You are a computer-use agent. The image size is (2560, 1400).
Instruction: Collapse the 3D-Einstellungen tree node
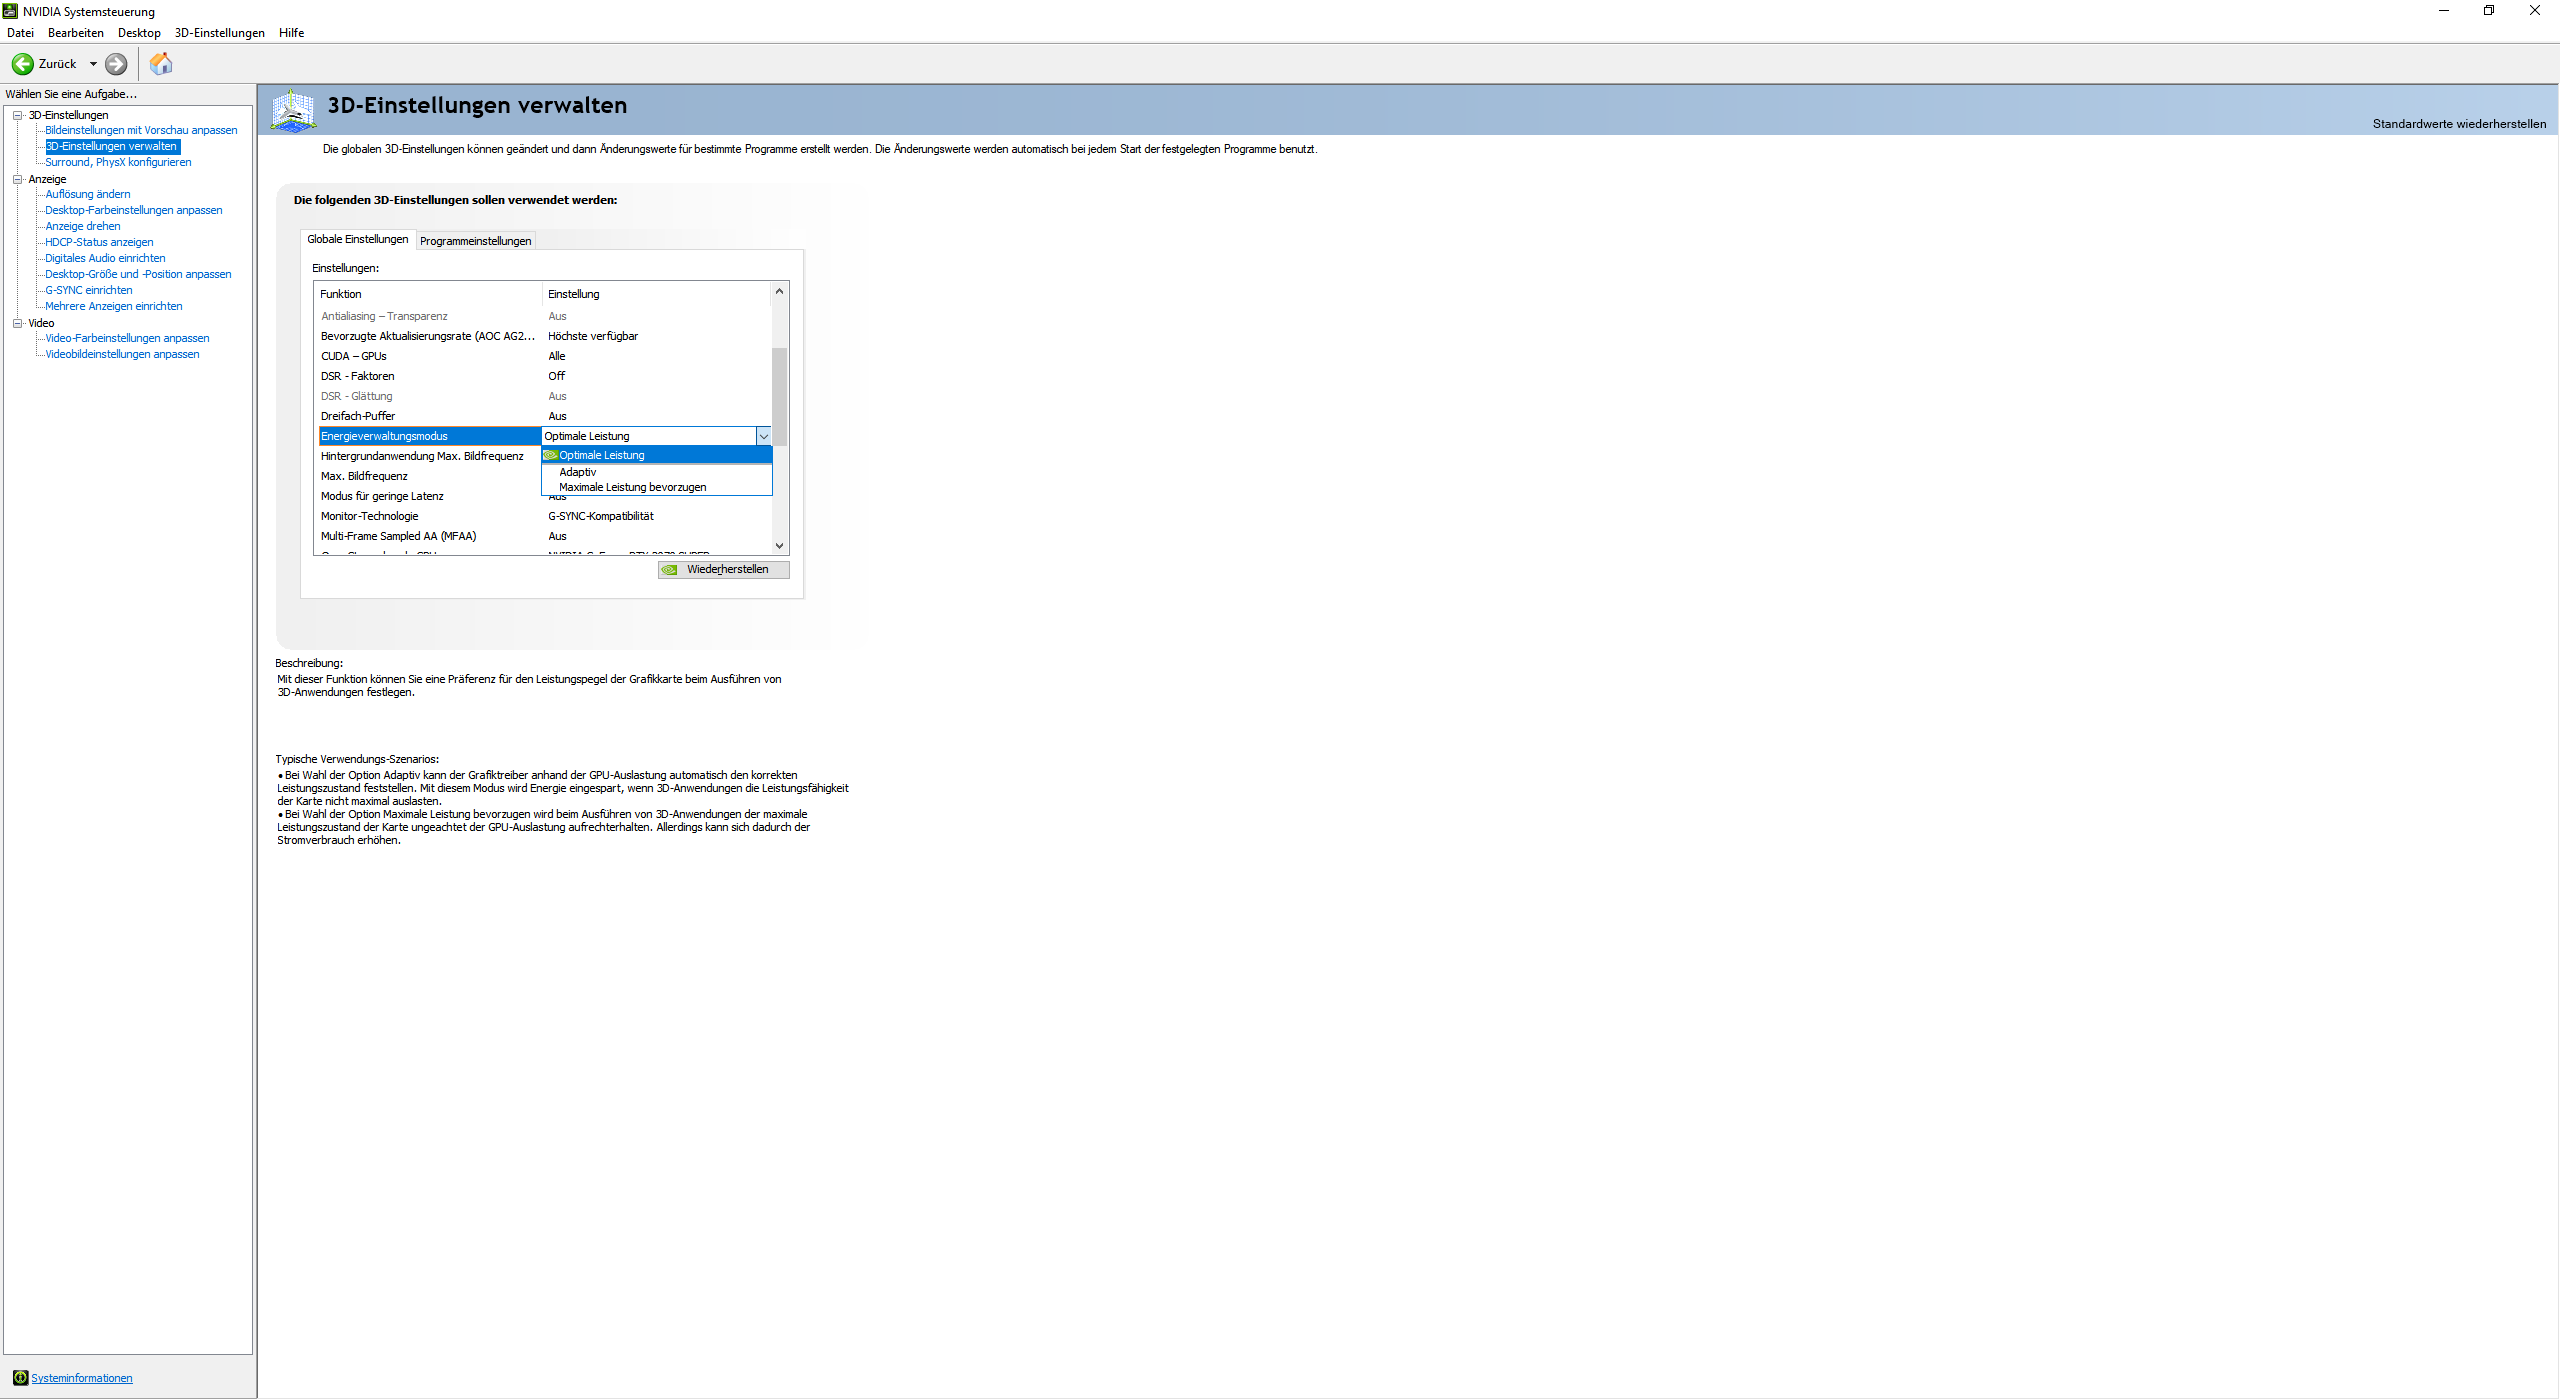17,115
